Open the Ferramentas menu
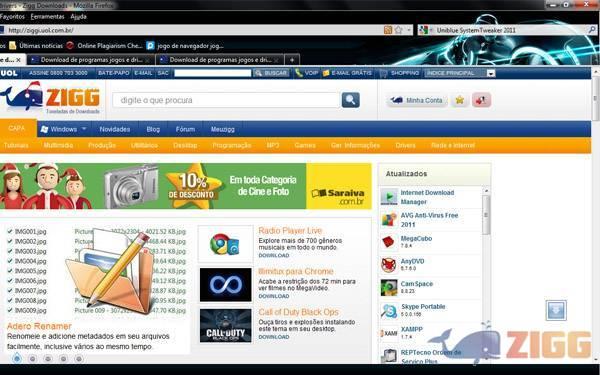Image resolution: width=600 pixels, height=375 pixels. (47, 16)
